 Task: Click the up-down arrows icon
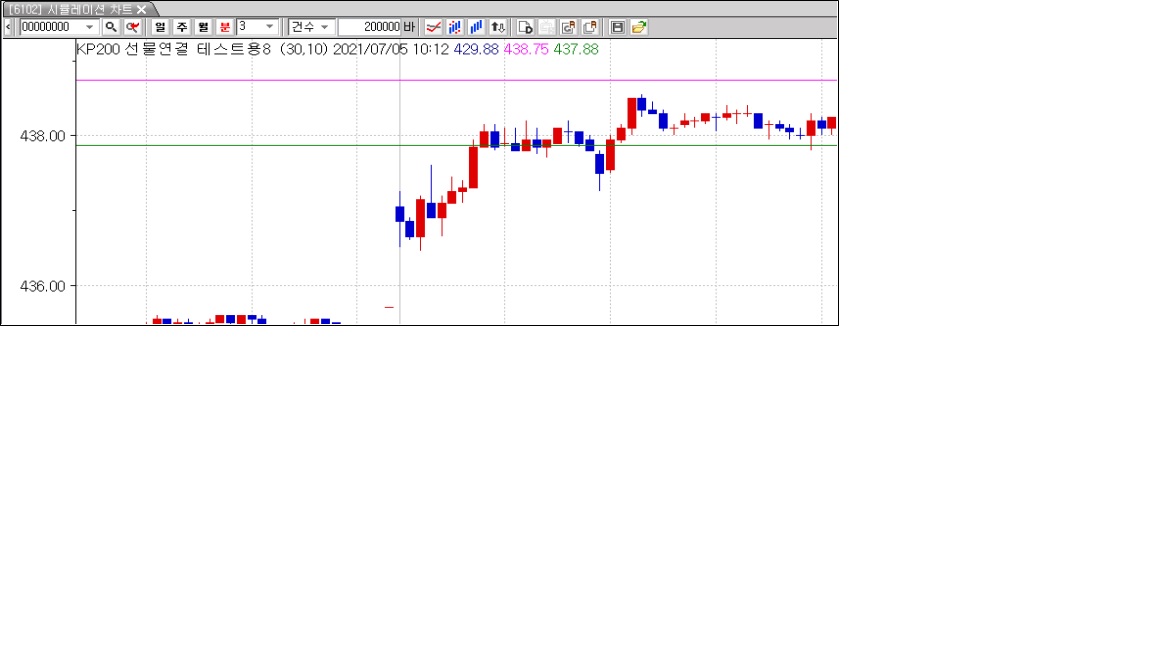coord(498,27)
